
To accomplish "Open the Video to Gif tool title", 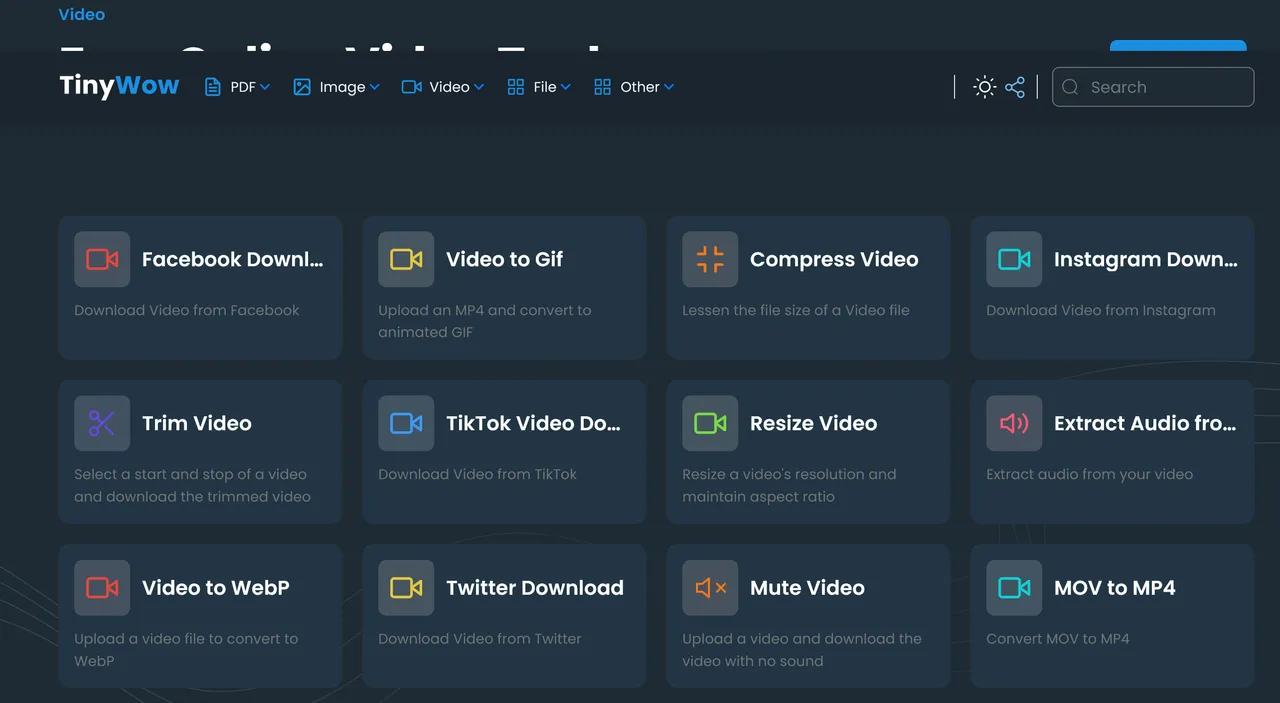I will tap(505, 260).
